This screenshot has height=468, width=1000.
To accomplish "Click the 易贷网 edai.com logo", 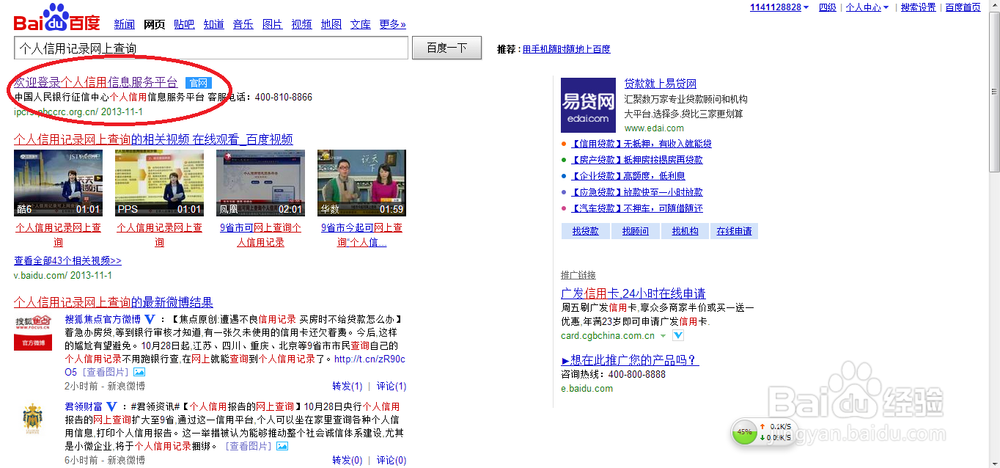I will point(588,104).
